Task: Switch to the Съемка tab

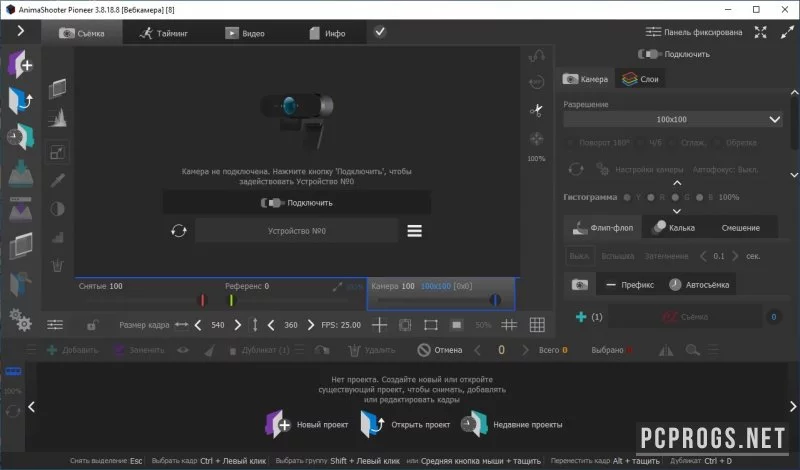Action: 82,33
